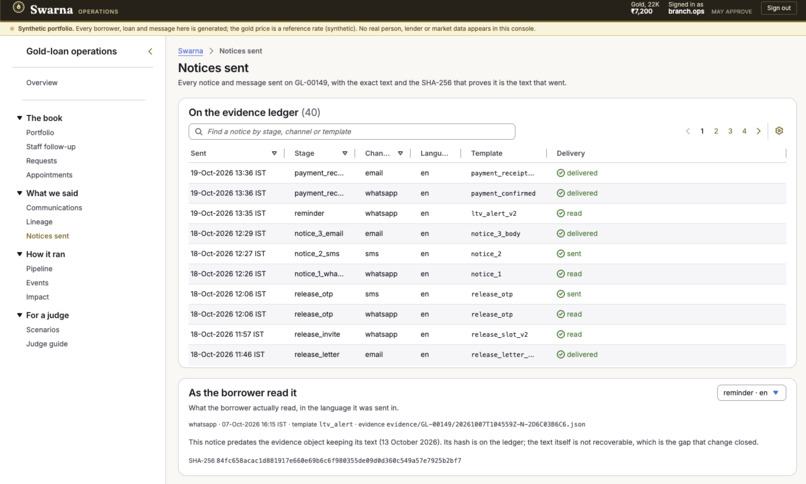Click sent status icon for notice_2 row

561,254
